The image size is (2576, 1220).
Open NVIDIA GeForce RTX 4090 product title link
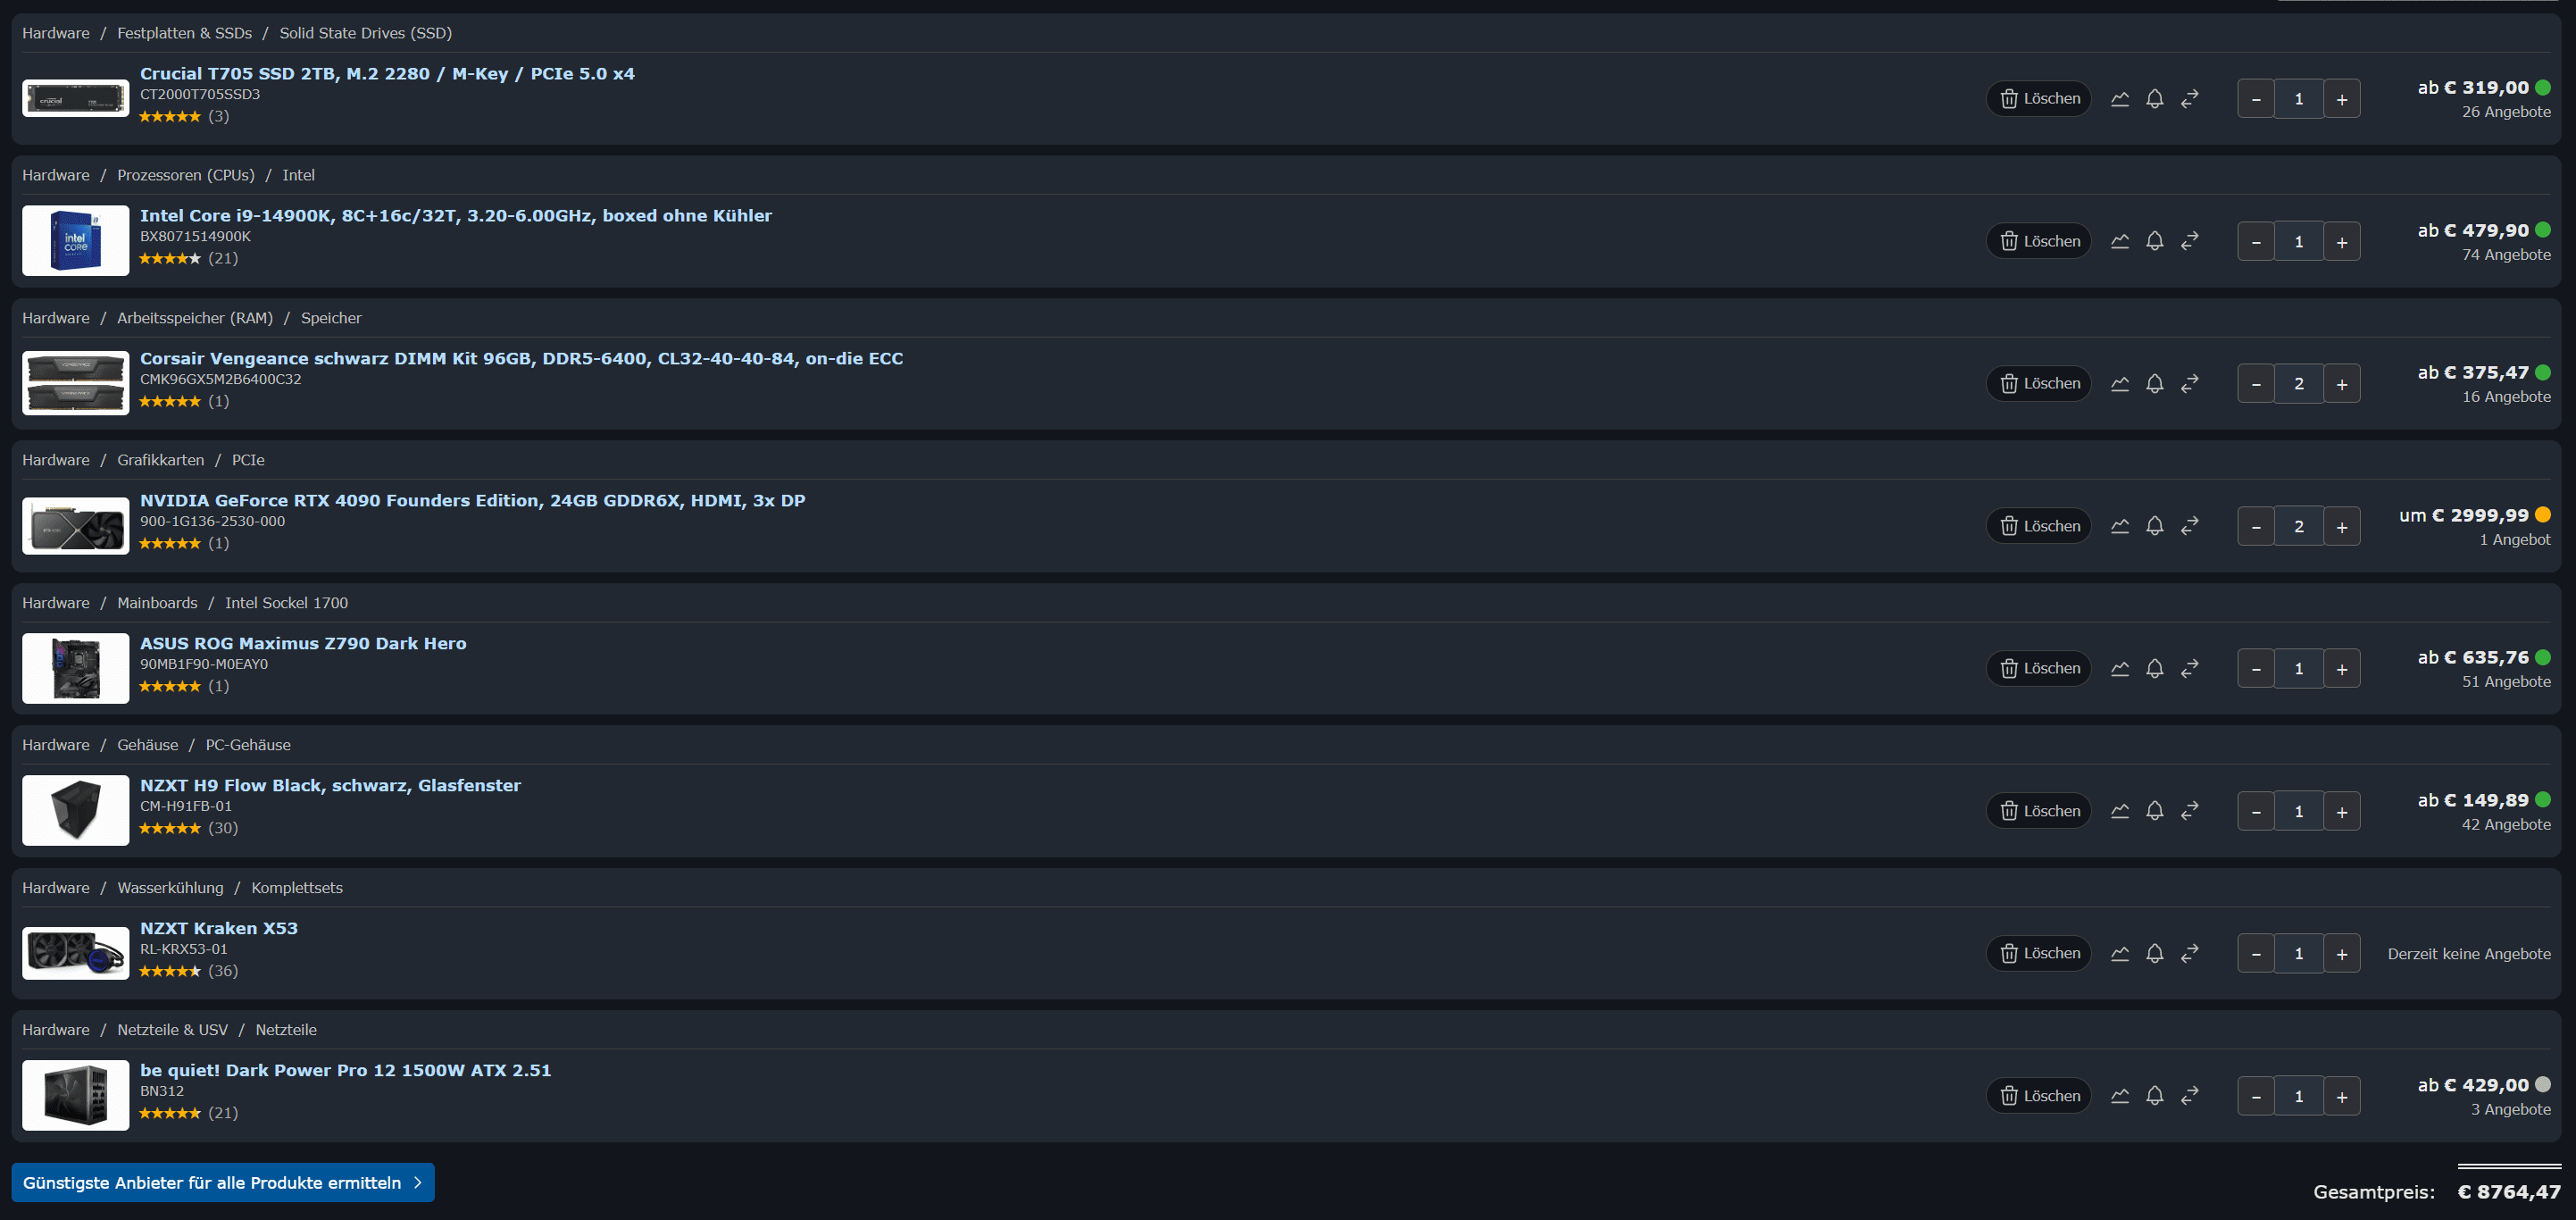pos(472,501)
